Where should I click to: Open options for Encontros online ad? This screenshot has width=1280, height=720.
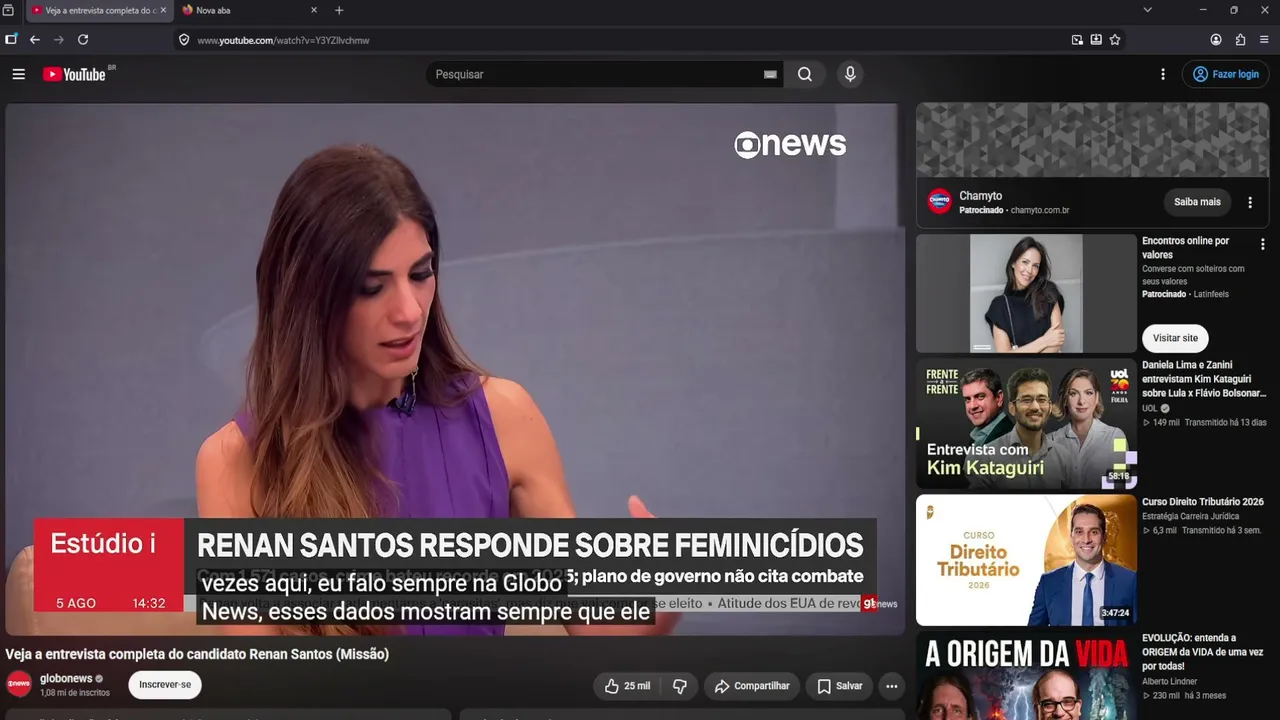(1262, 244)
